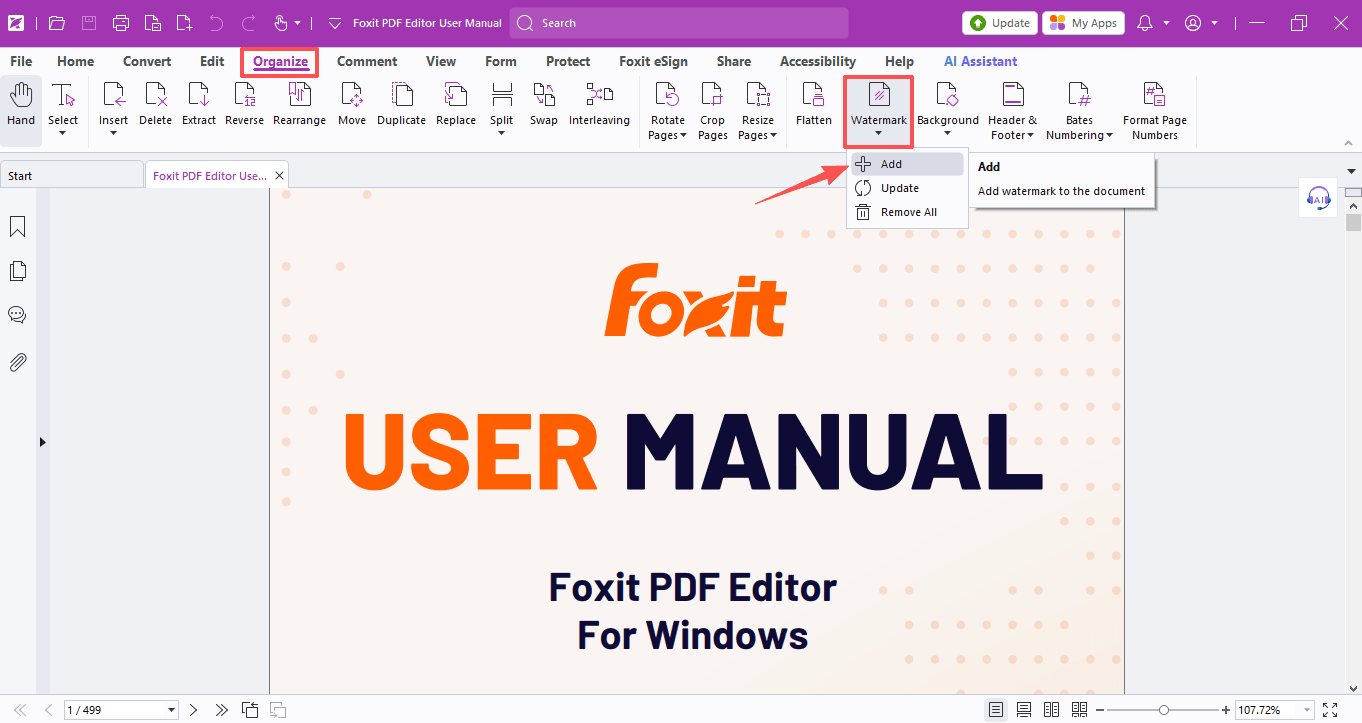The height and width of the screenshot is (723, 1362).
Task: Create a blank page using new-page icon
Action: point(183,22)
